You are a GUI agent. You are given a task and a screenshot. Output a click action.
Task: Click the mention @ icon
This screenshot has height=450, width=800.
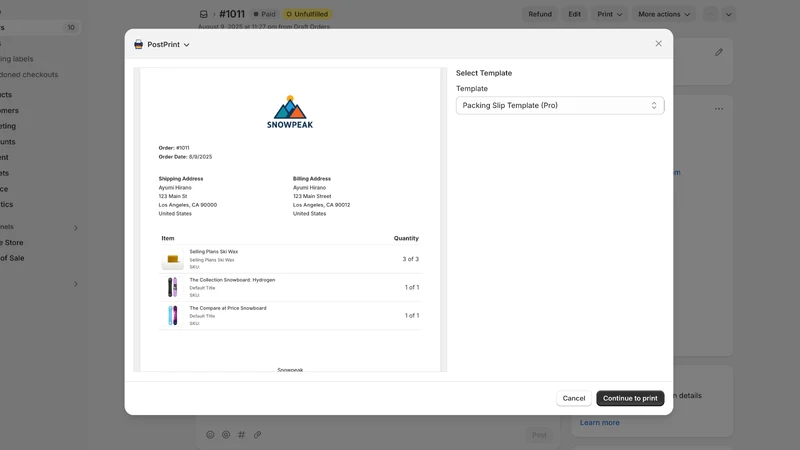point(226,435)
